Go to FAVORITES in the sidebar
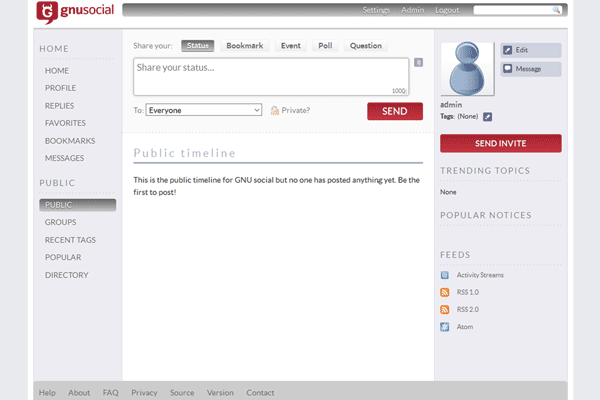Screen dimensions: 600x400 [65, 123]
